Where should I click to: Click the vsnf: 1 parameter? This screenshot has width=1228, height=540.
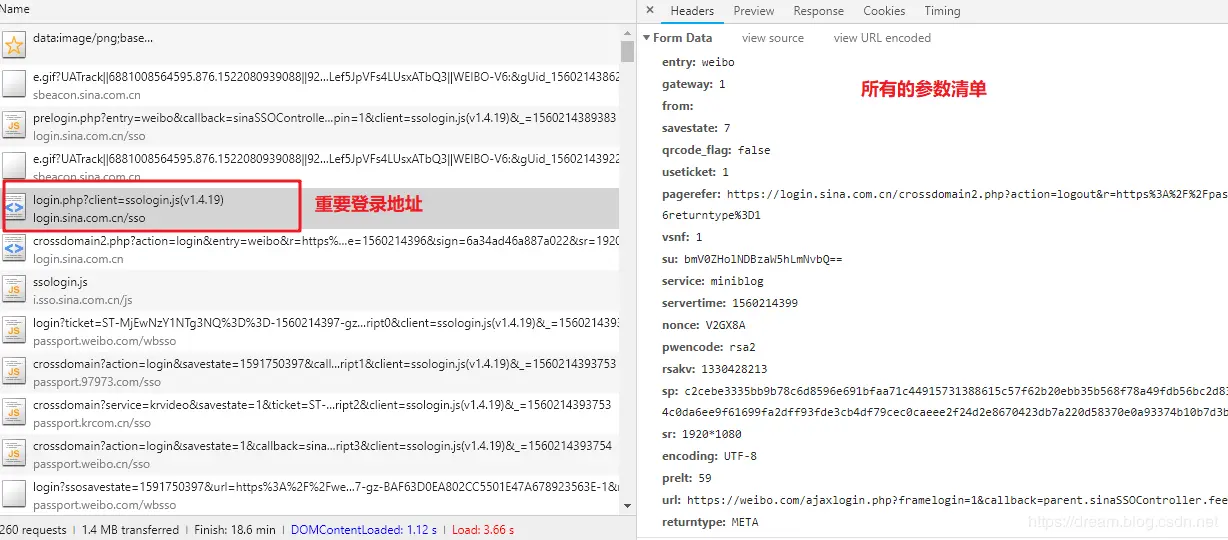(x=682, y=237)
